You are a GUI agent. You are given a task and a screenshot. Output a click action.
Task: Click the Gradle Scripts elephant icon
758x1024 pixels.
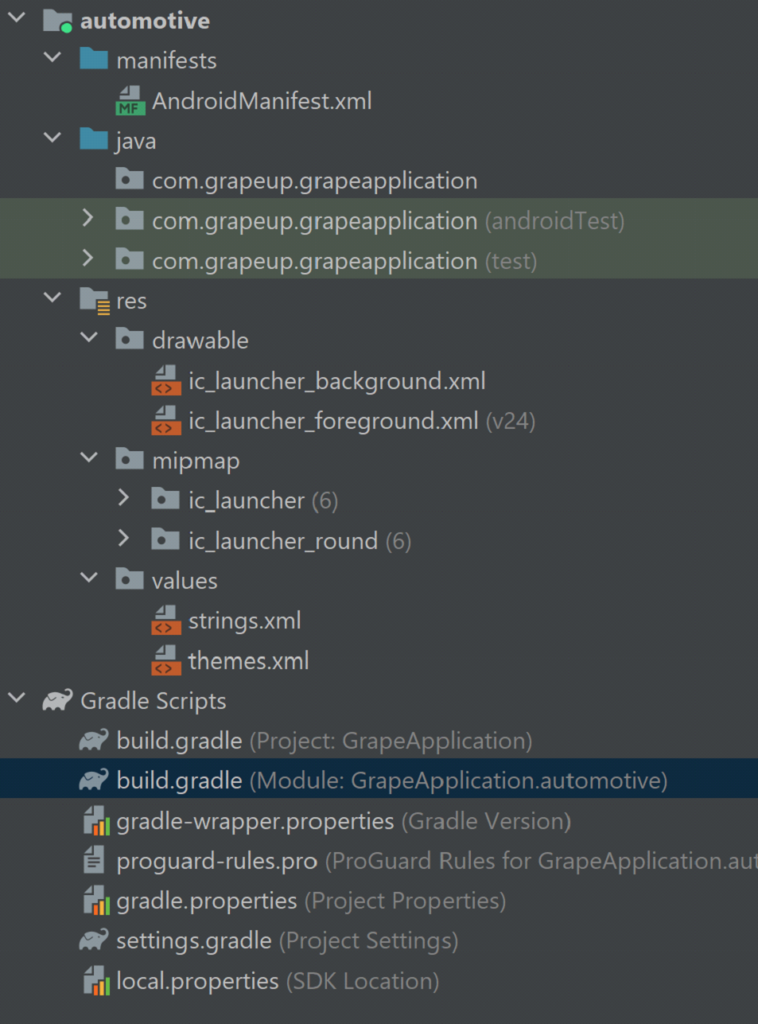pyautogui.click(x=57, y=700)
